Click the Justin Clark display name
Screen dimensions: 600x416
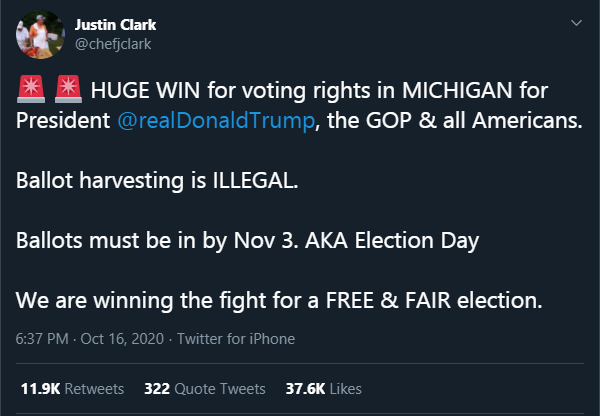click(116, 23)
